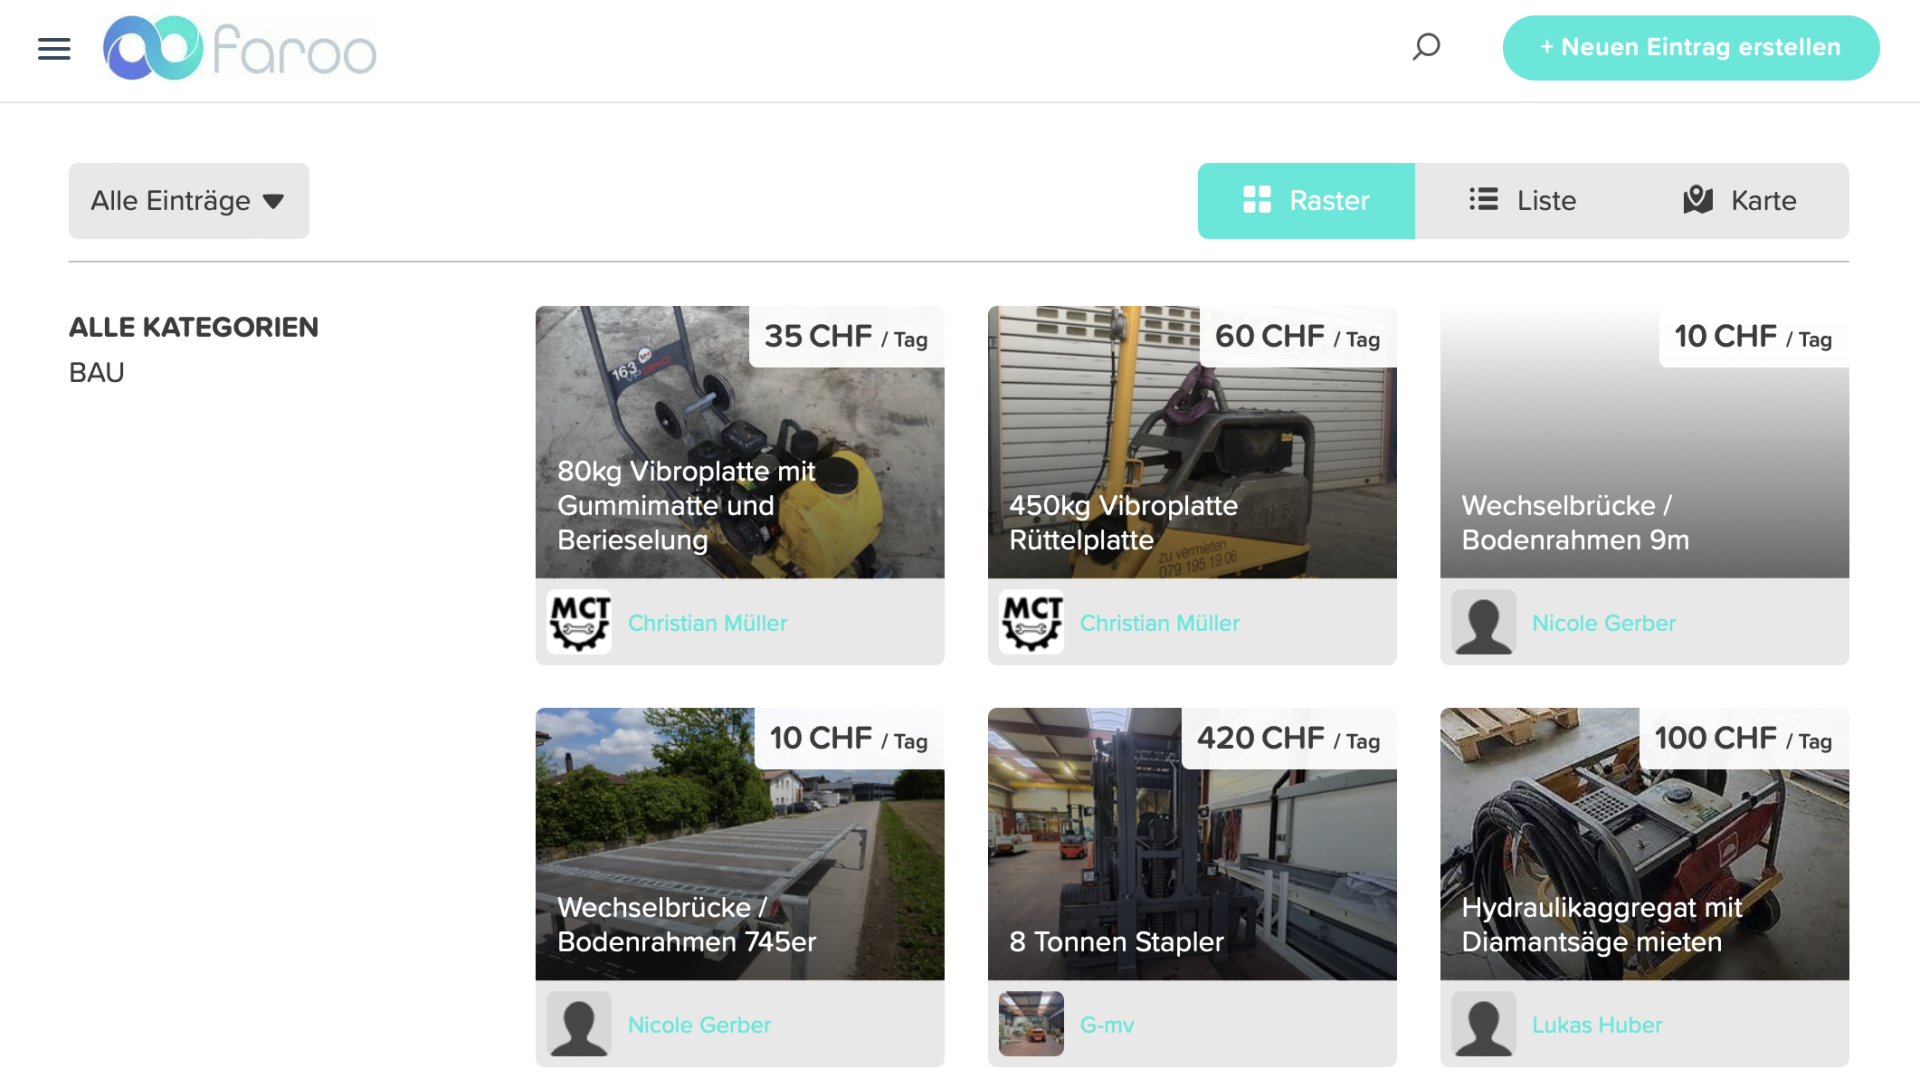
Task: Click the '420 CHF / Tag' price tag
Action: (x=1288, y=739)
